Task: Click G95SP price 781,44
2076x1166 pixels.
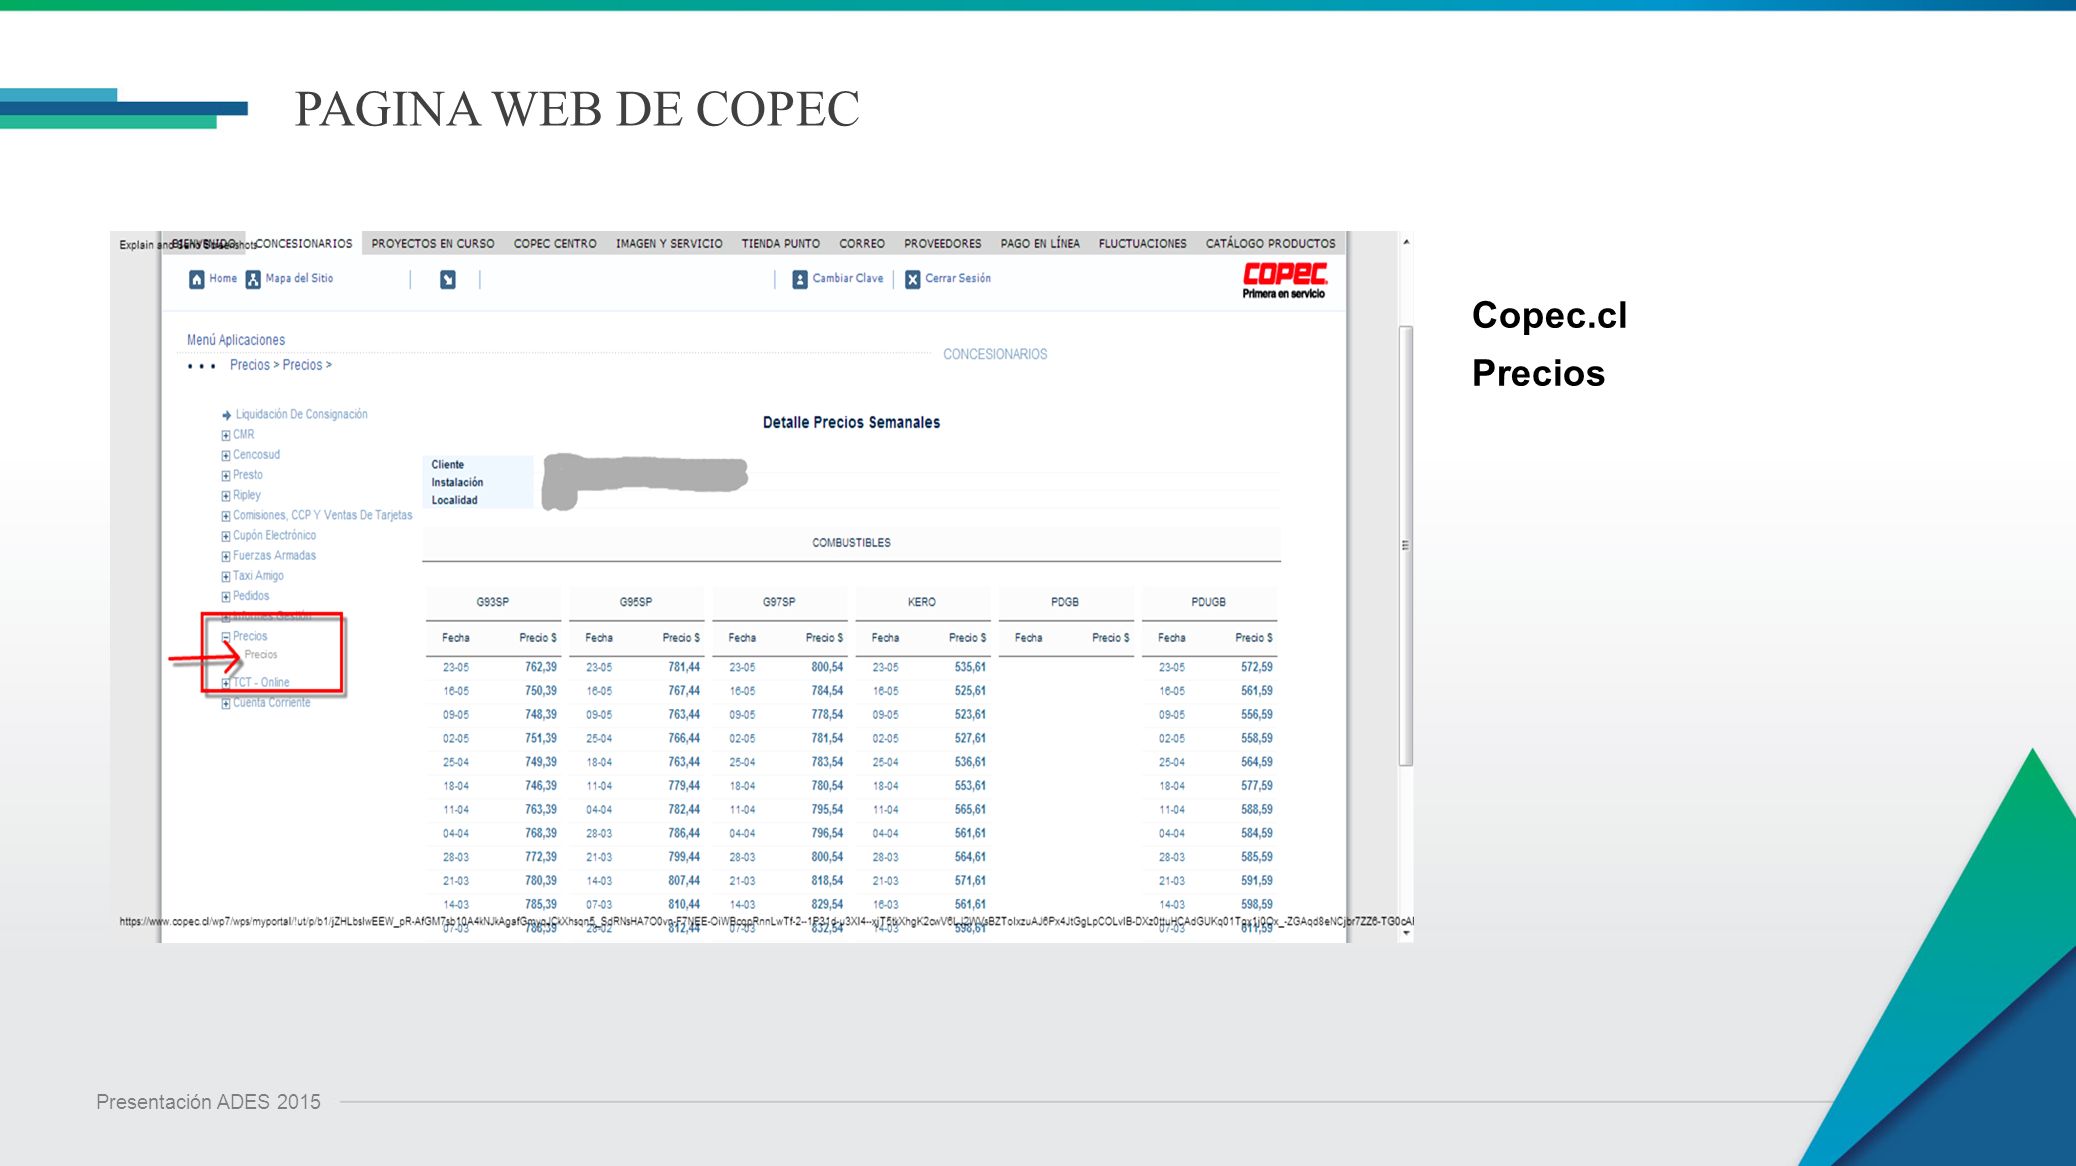Action: (684, 667)
